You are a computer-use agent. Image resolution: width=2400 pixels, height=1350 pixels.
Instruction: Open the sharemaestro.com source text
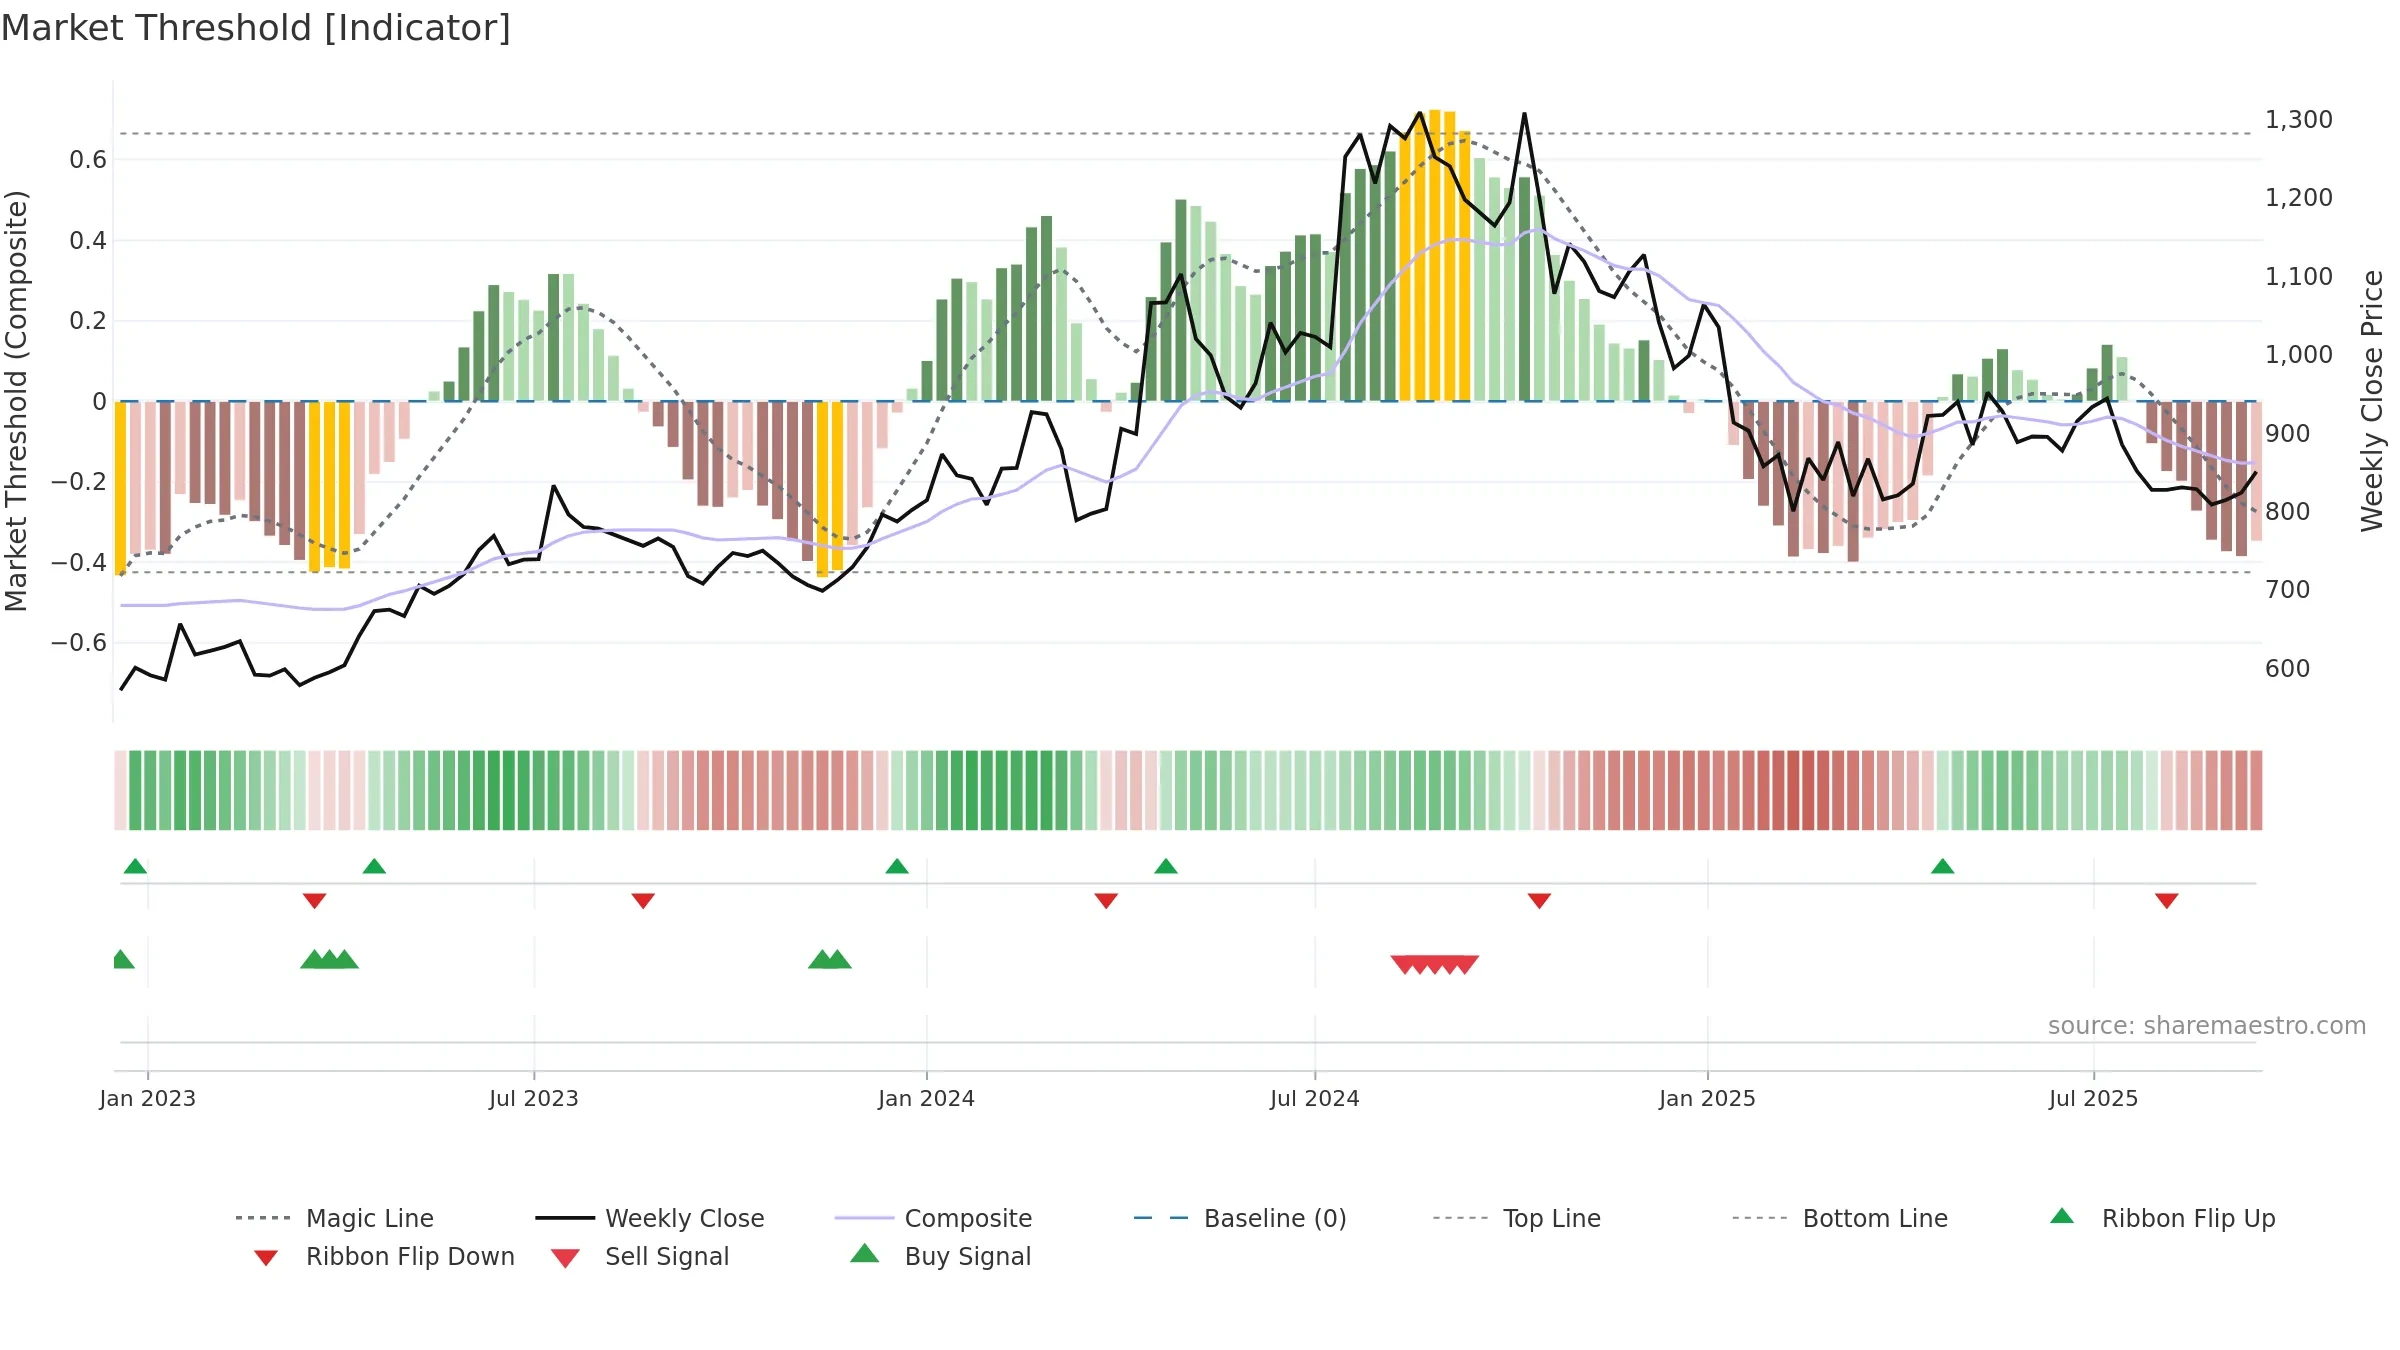(x=2207, y=1025)
